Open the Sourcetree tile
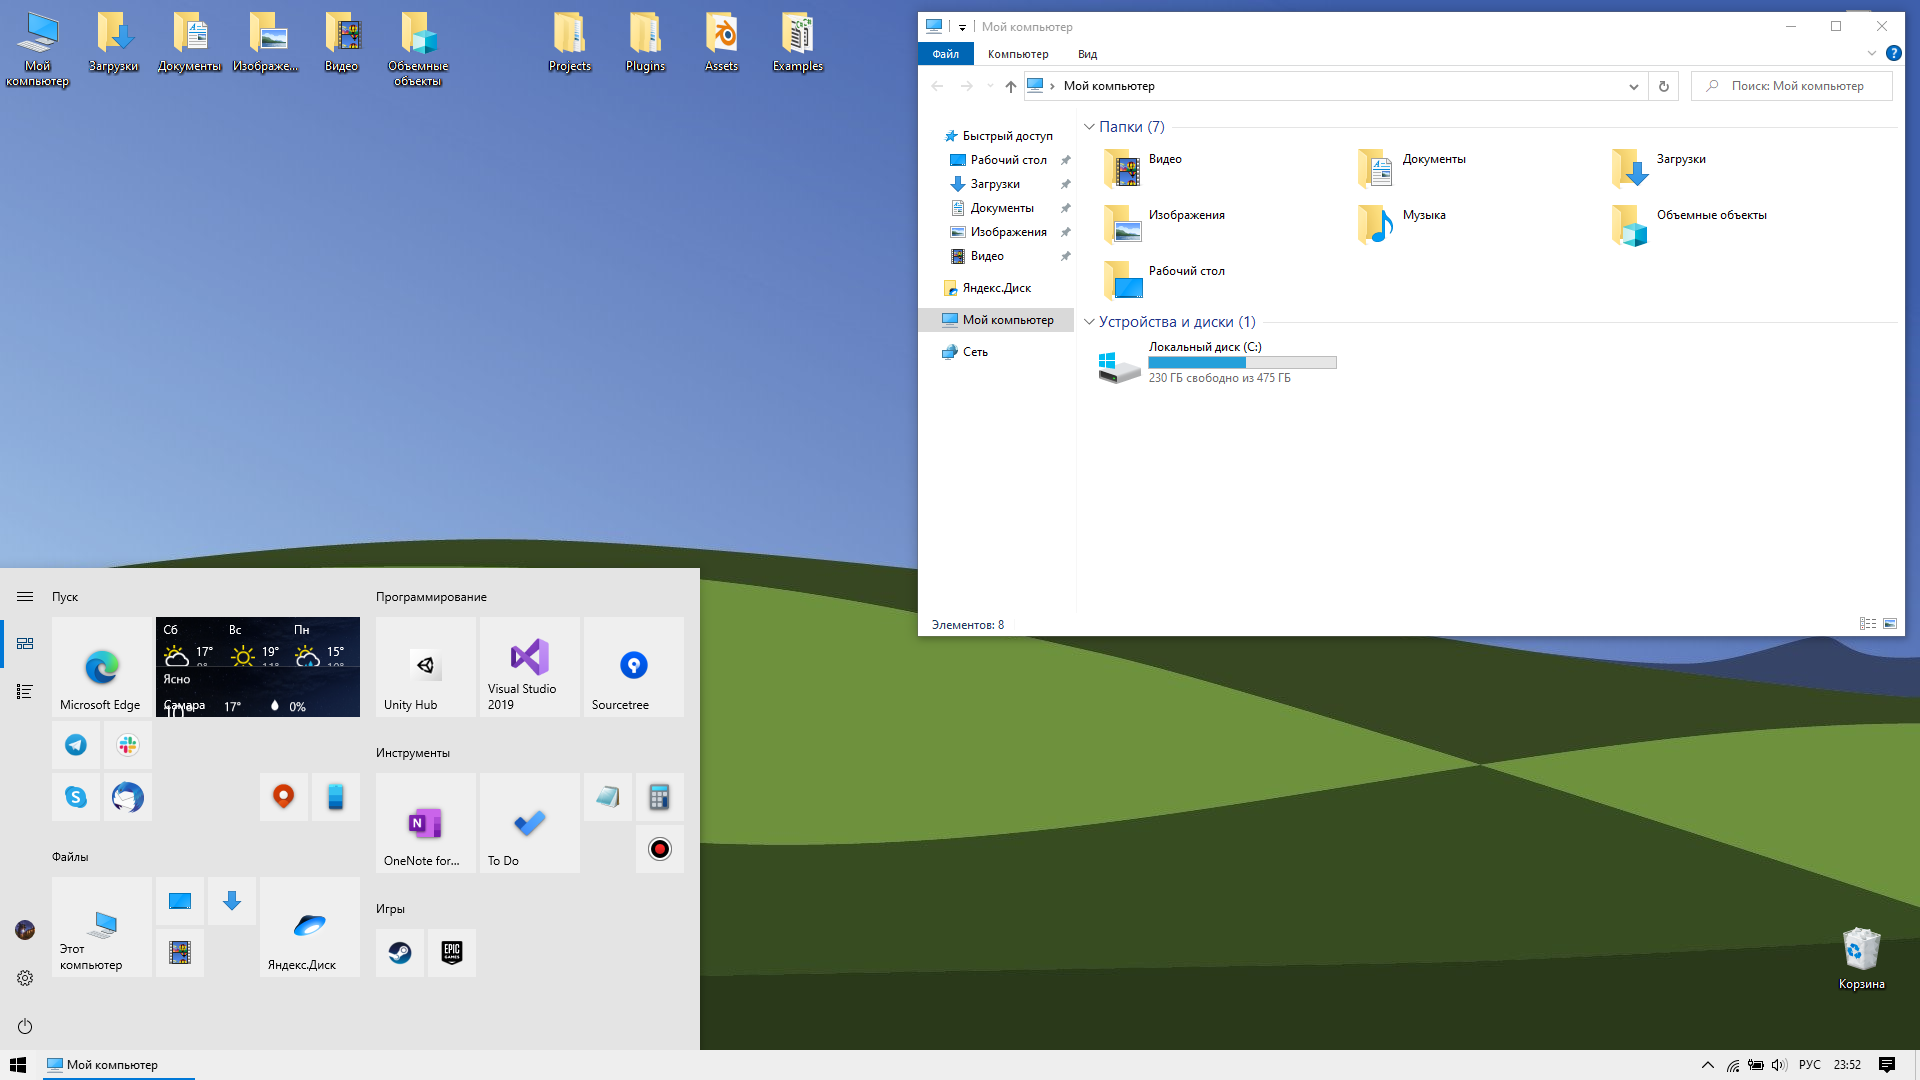This screenshot has width=1920, height=1080. [x=633, y=666]
